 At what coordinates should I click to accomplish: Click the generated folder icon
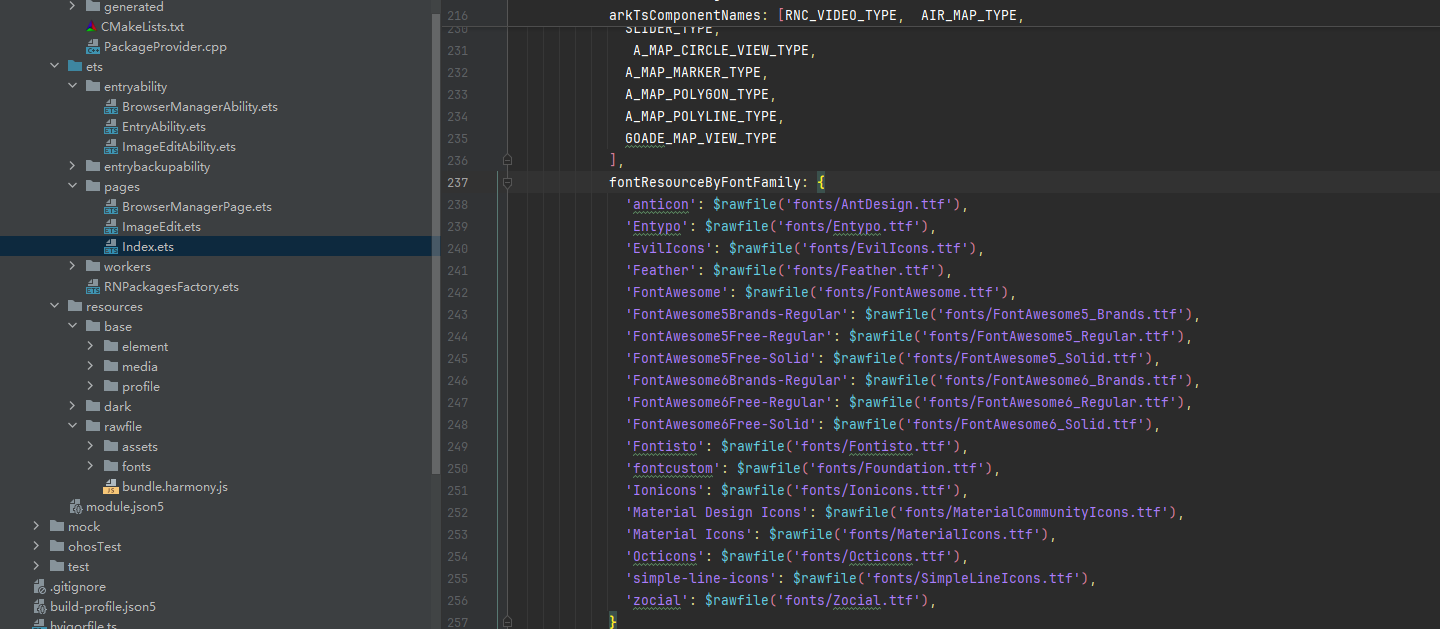coord(93,7)
